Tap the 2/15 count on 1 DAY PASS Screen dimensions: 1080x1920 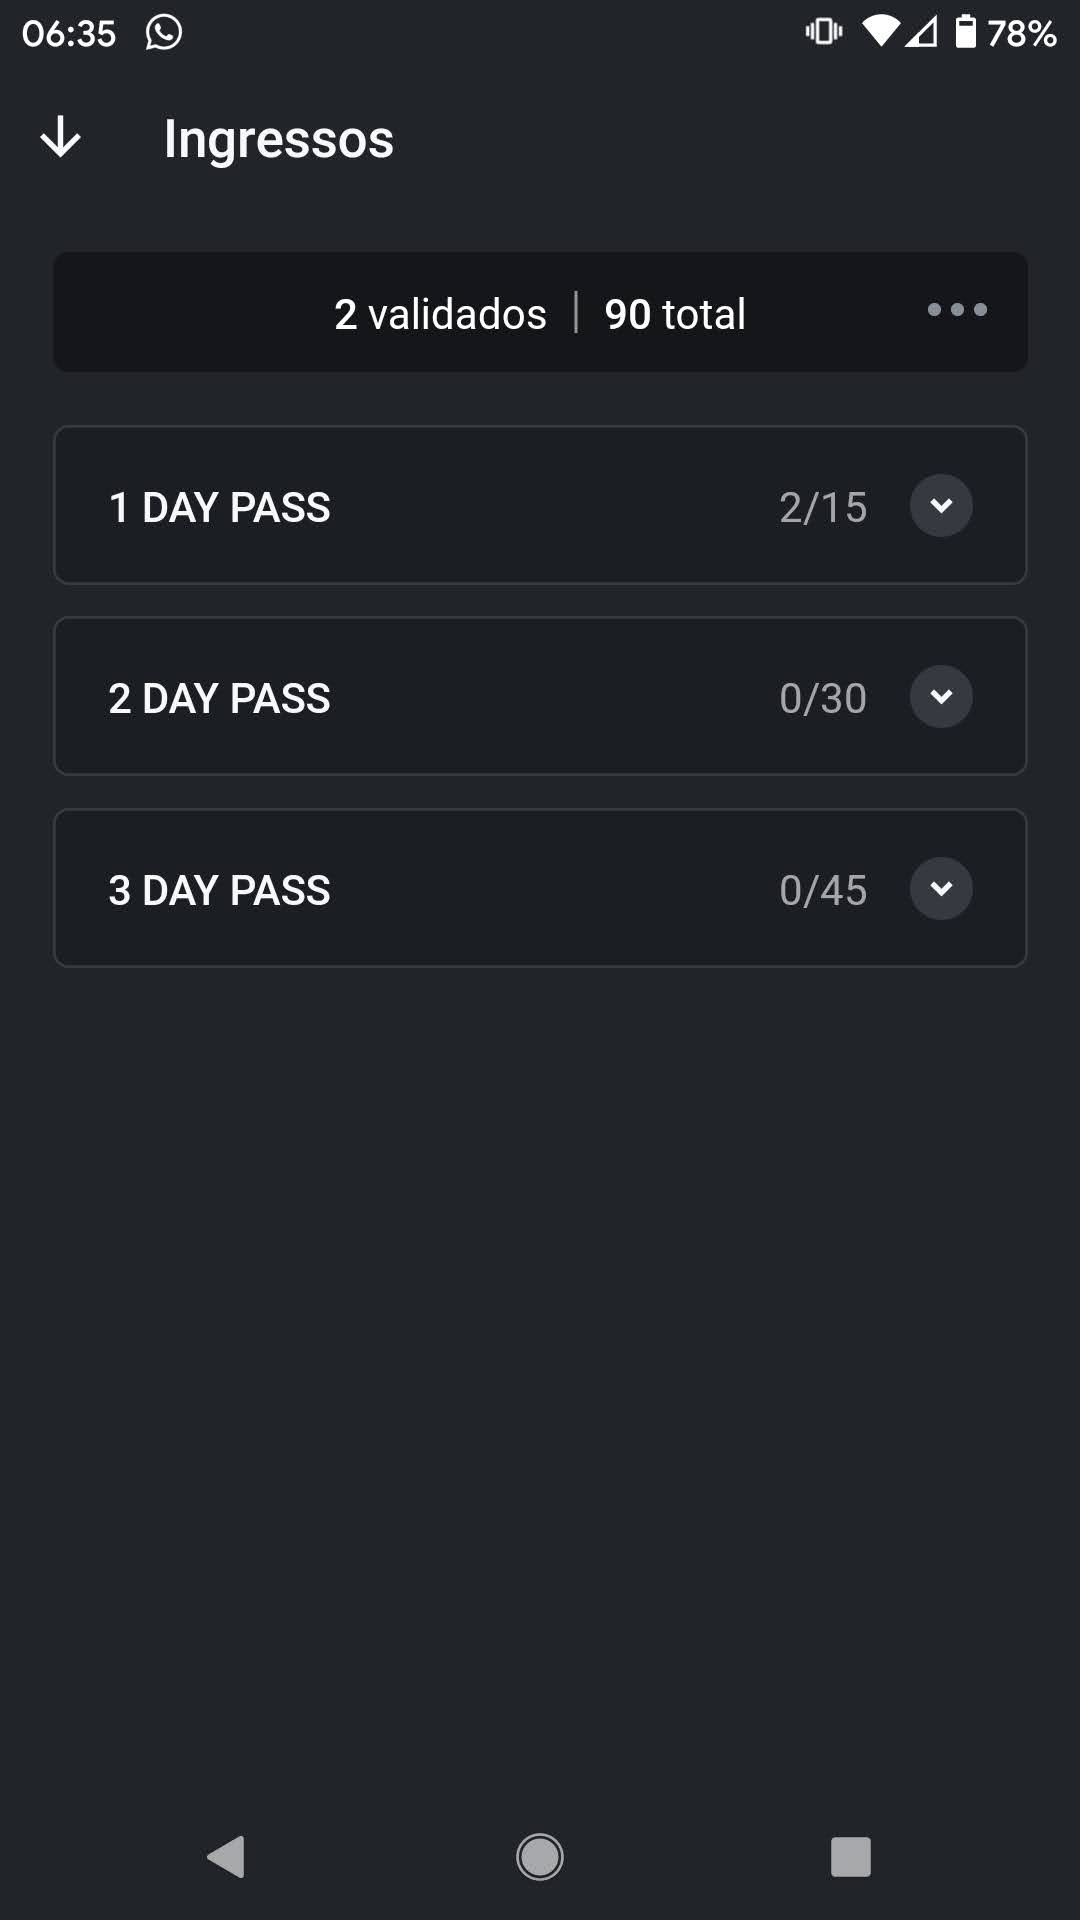tap(823, 507)
